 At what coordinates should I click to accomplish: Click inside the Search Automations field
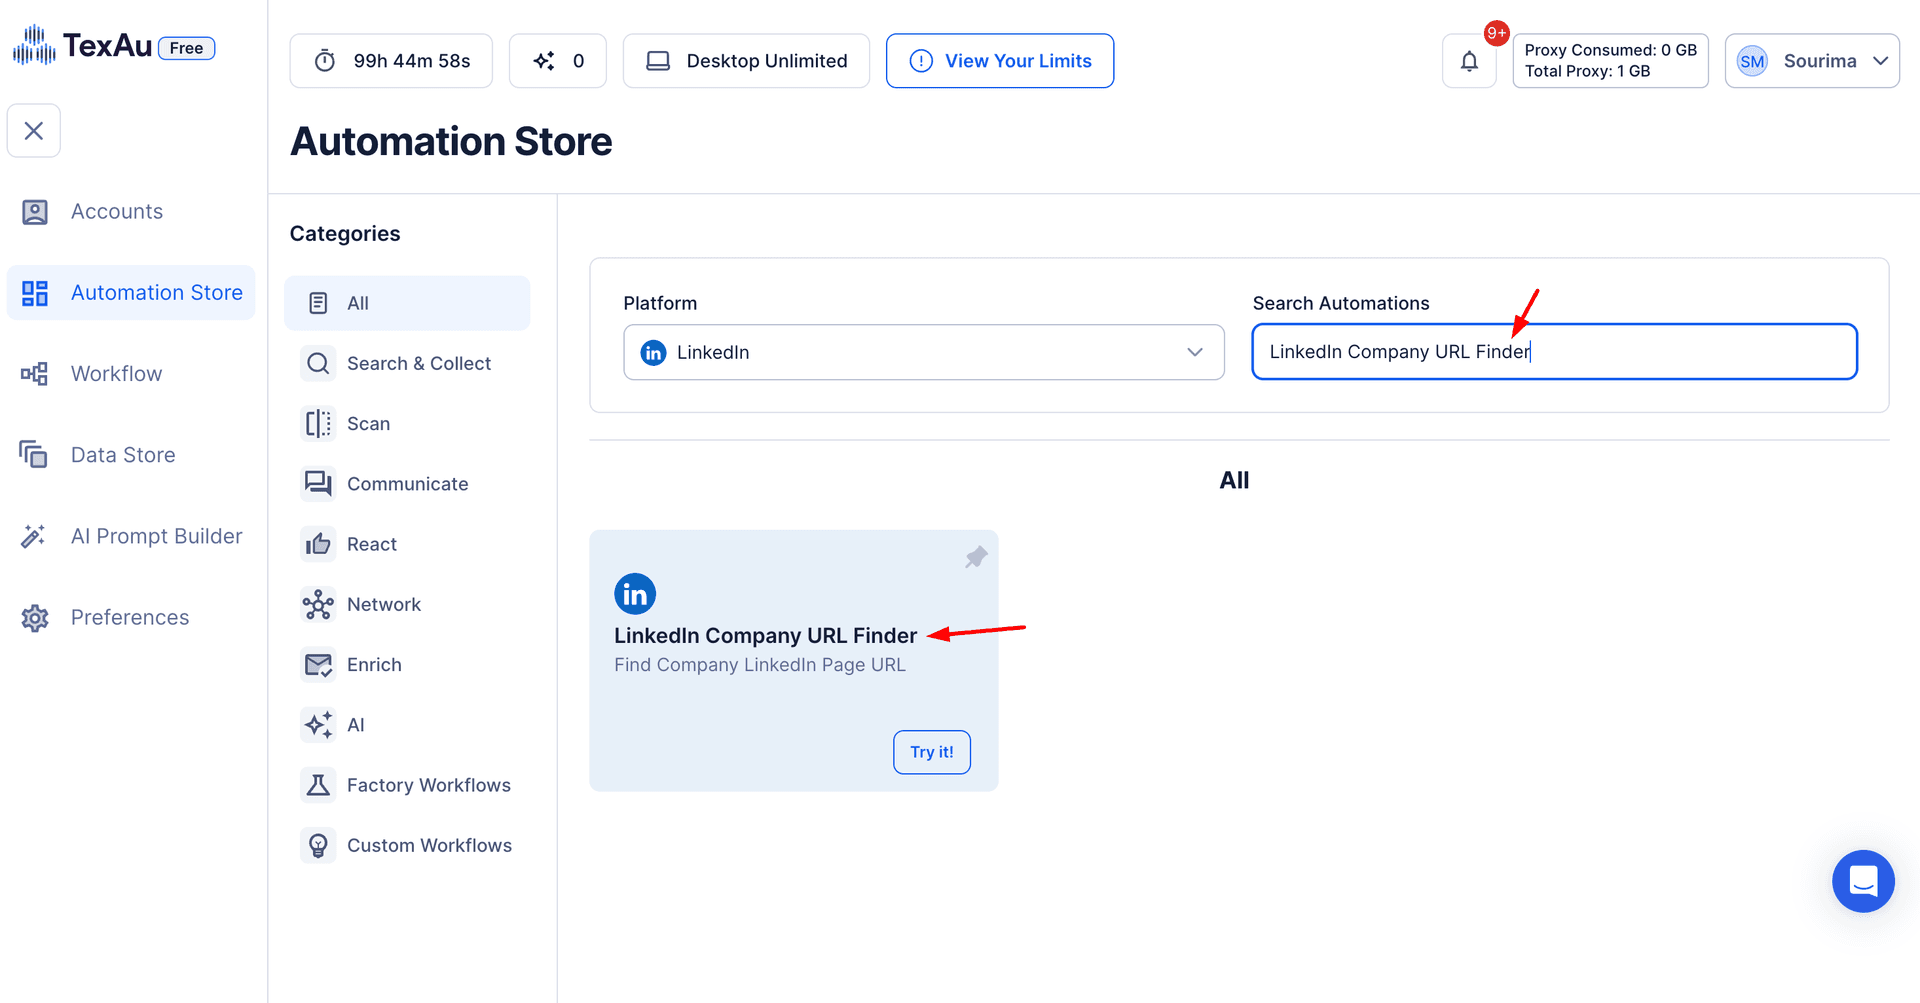coord(1553,351)
